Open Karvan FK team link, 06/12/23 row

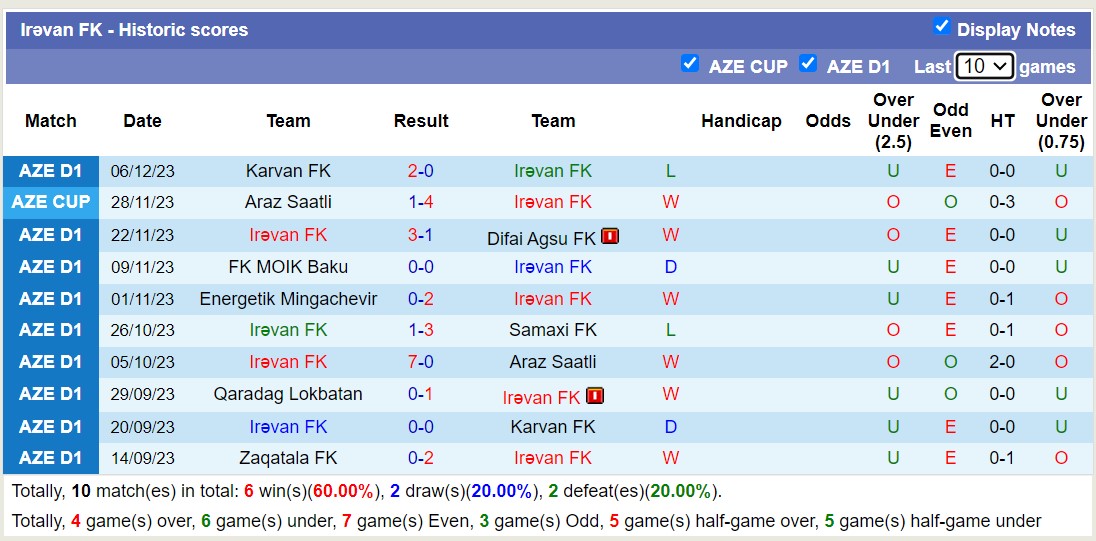288,171
